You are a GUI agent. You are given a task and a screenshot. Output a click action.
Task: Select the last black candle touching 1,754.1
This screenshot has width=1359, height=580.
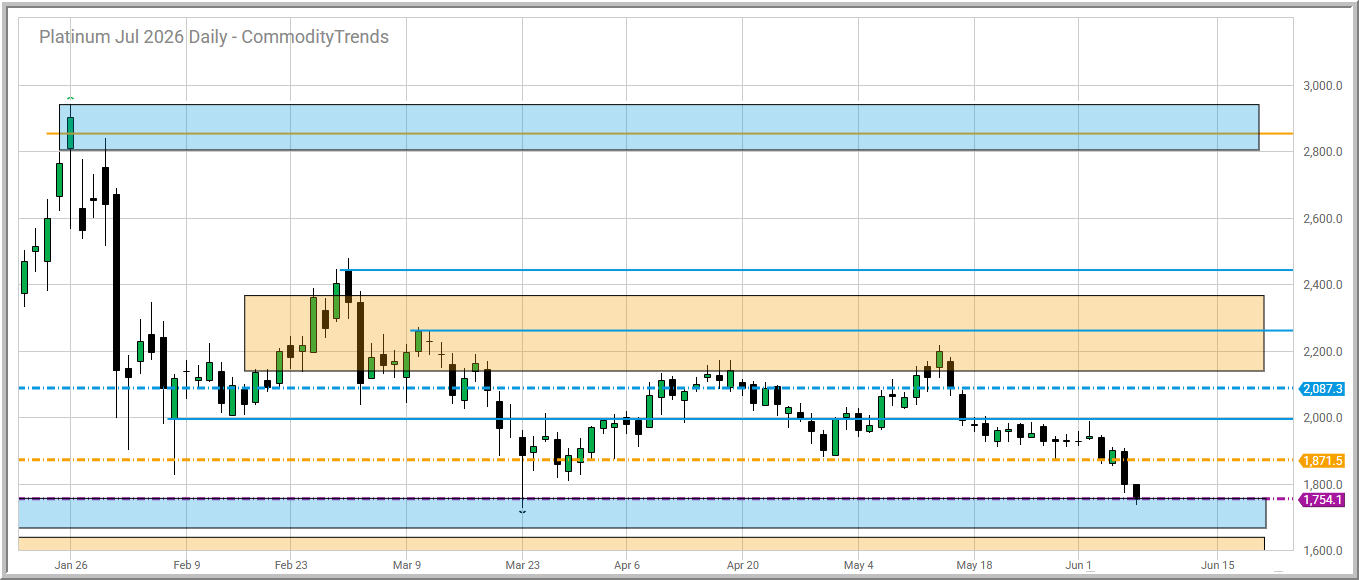pos(1136,490)
